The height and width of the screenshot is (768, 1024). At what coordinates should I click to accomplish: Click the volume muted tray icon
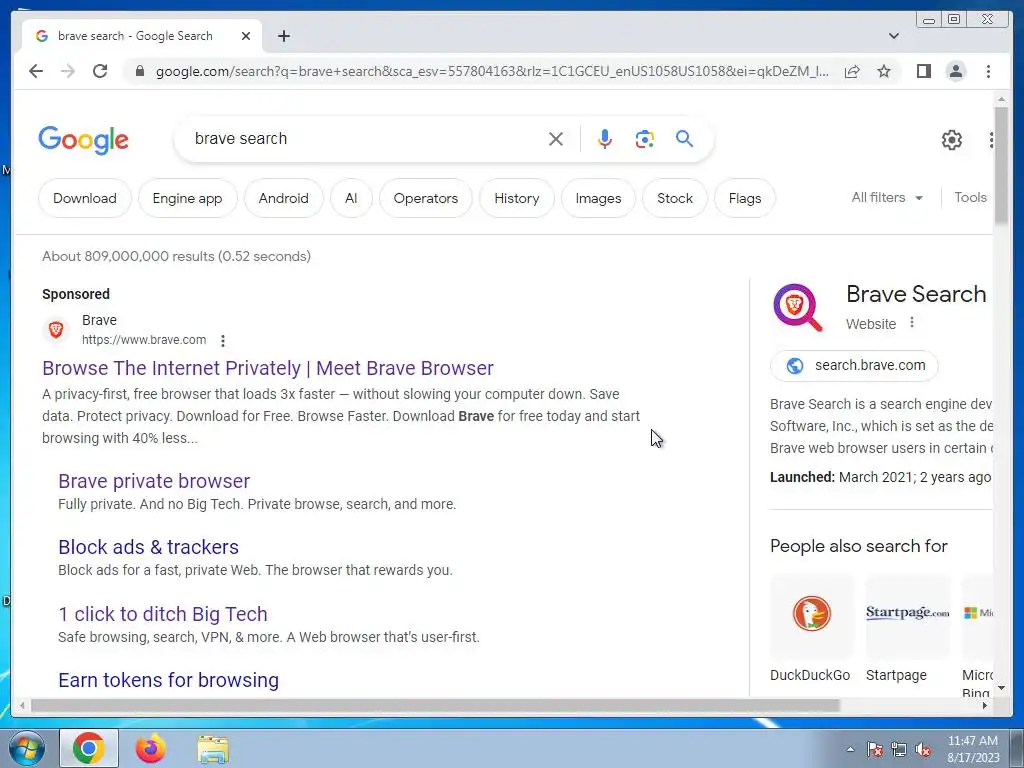click(923, 750)
